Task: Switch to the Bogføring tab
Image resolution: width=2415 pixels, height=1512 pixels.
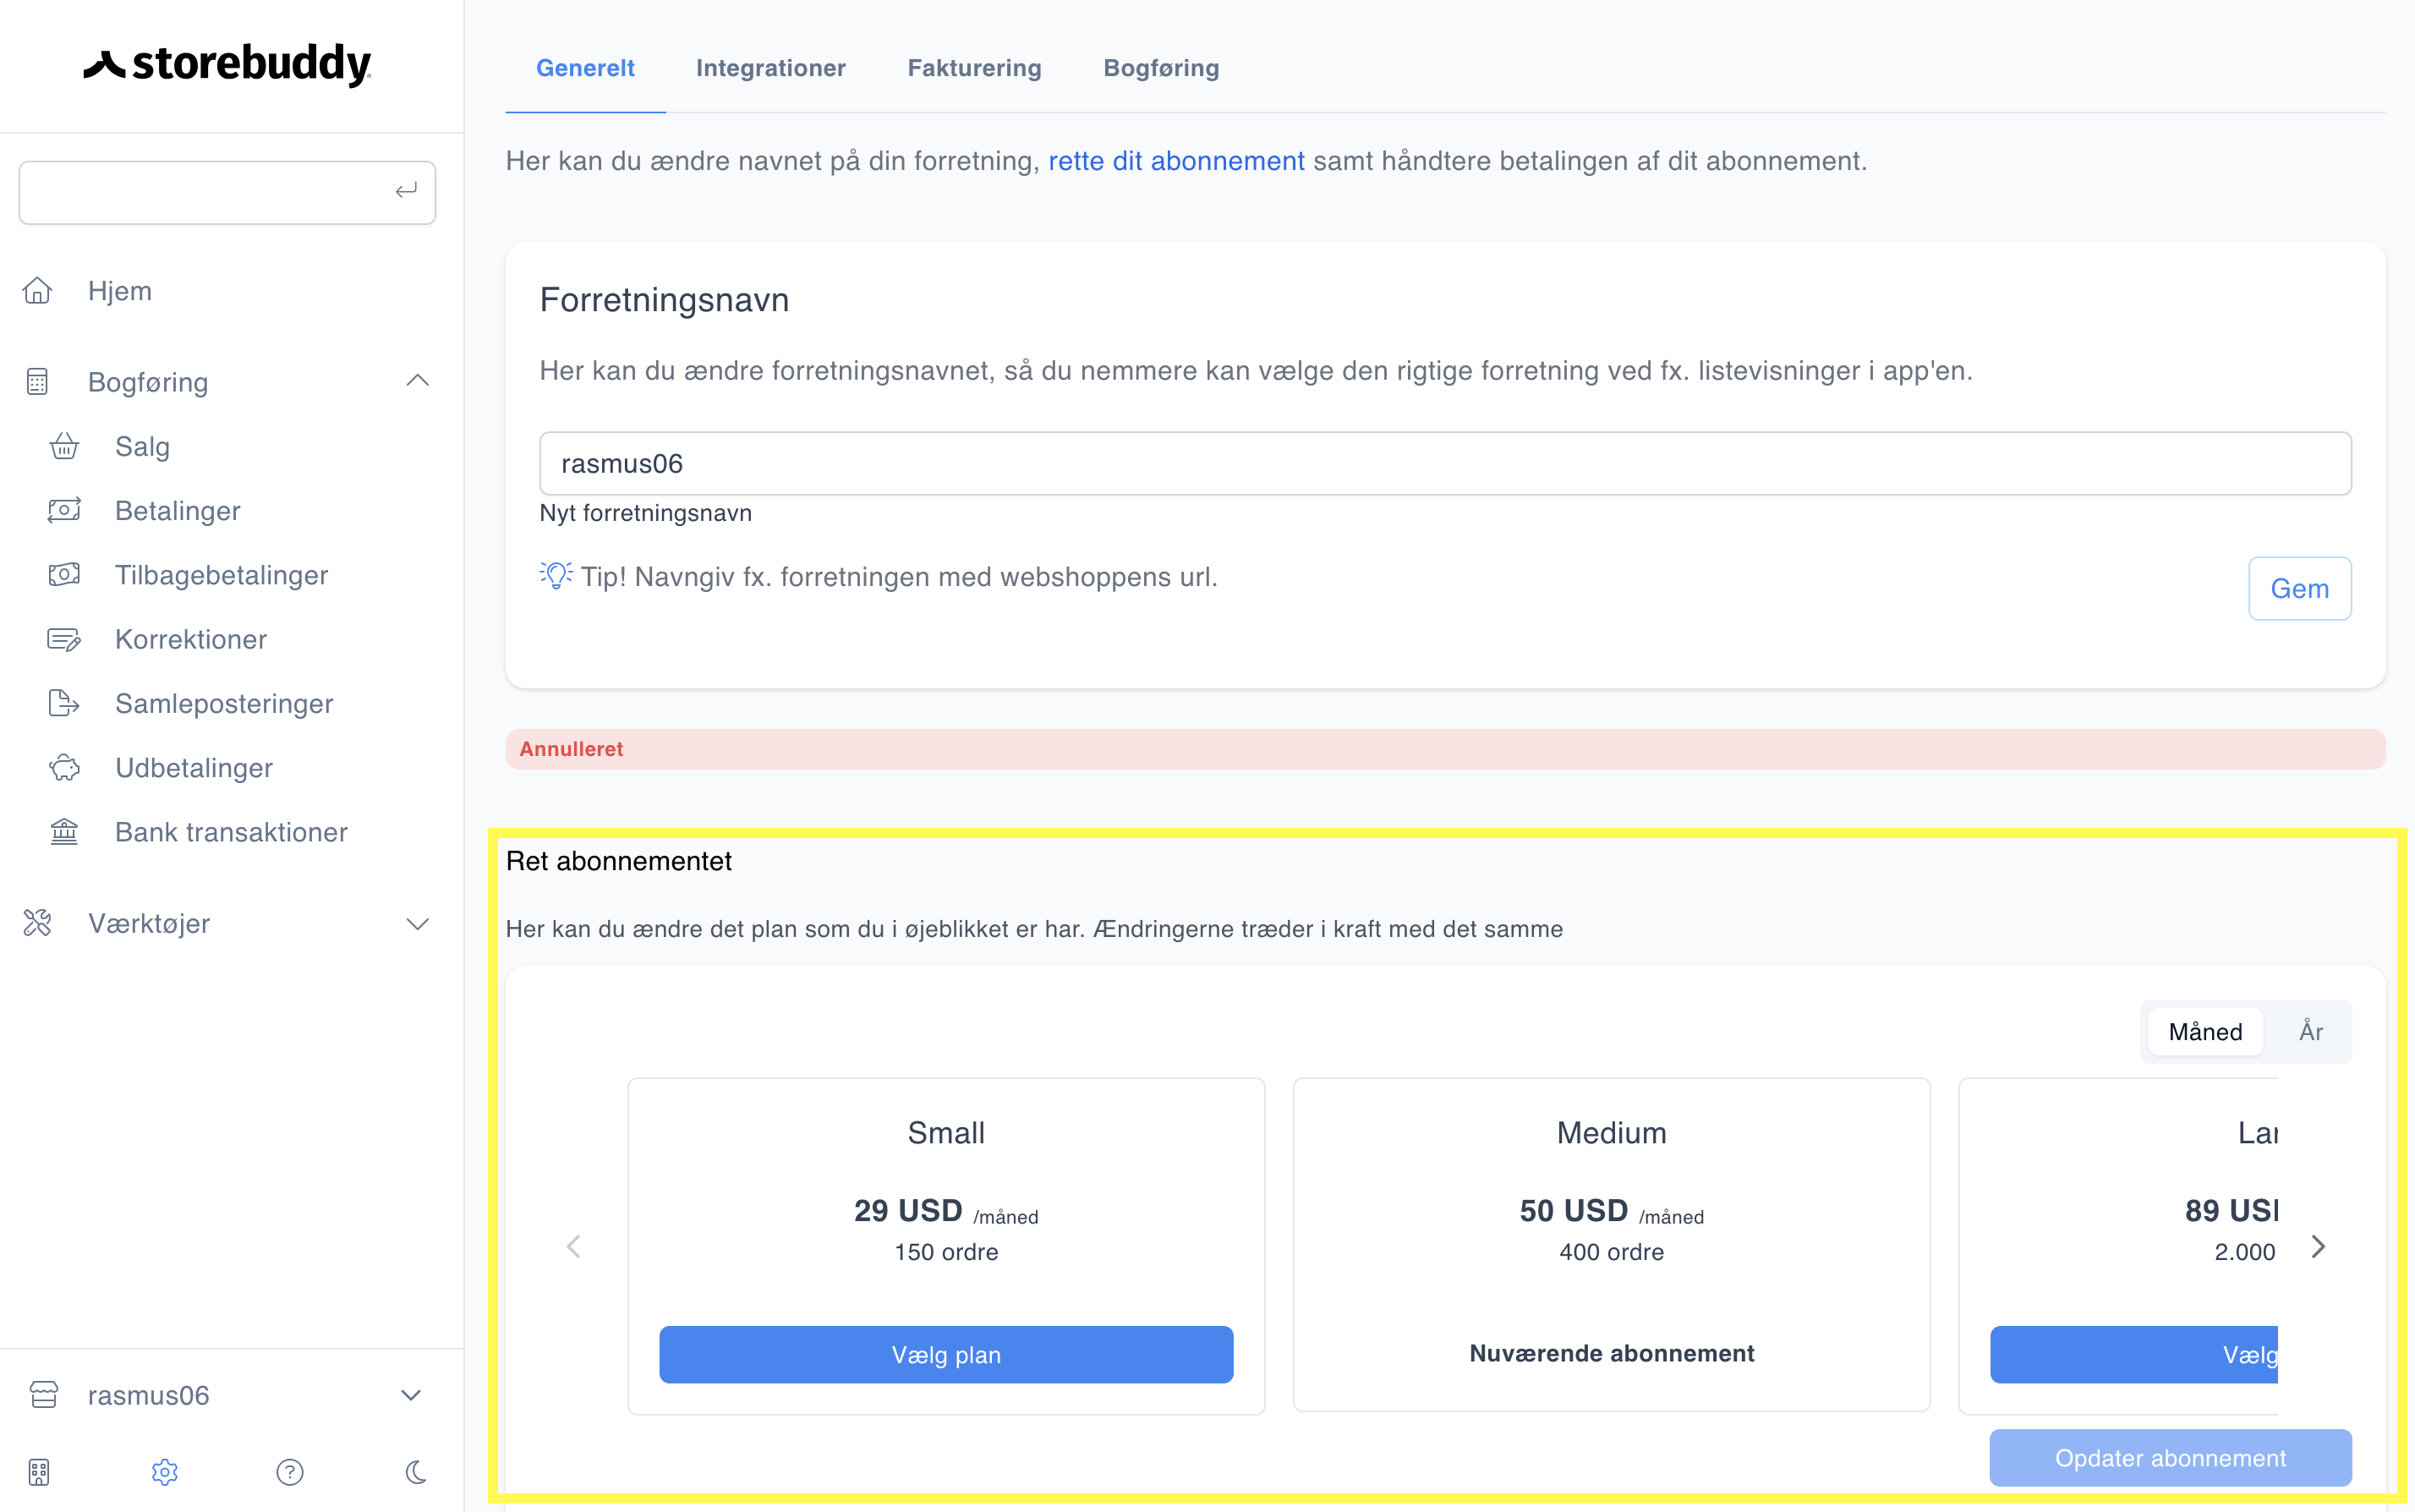Action: coord(1161,68)
